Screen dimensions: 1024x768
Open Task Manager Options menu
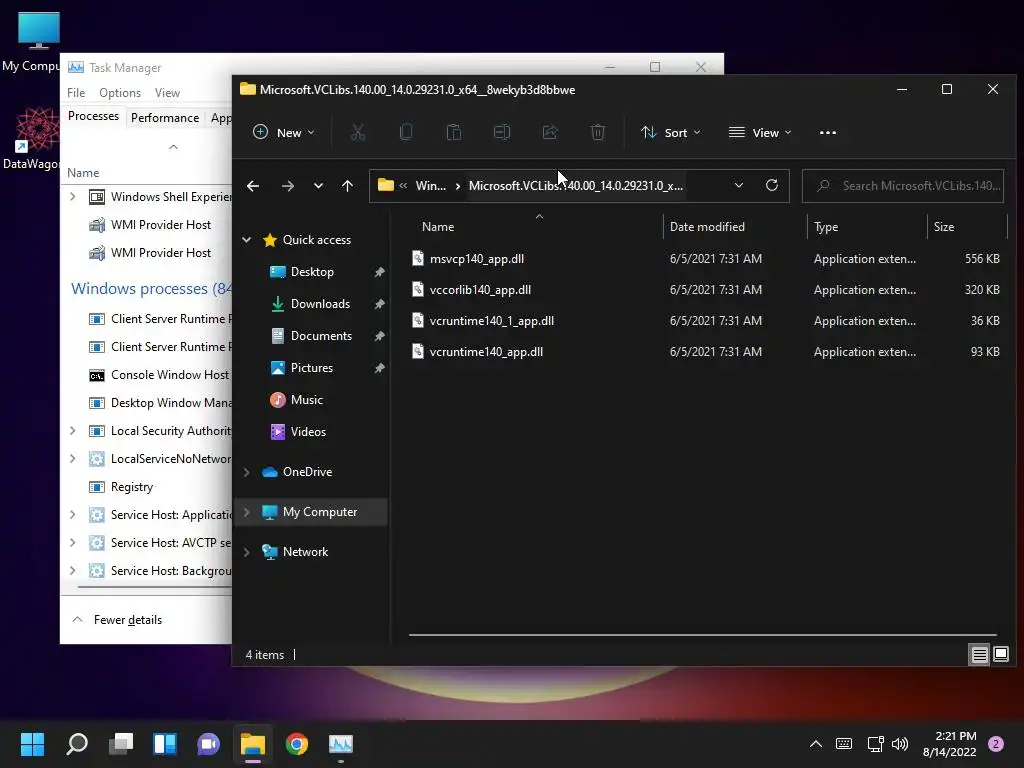click(120, 93)
